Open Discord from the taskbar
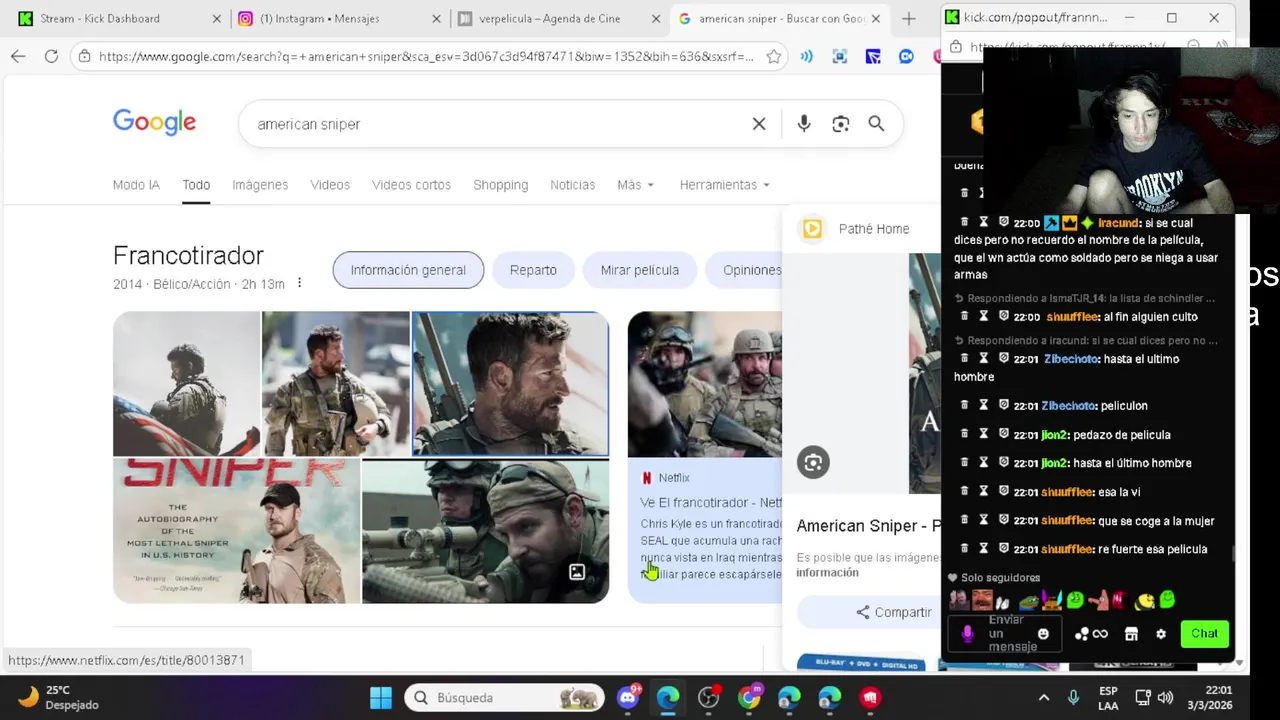 628,697
